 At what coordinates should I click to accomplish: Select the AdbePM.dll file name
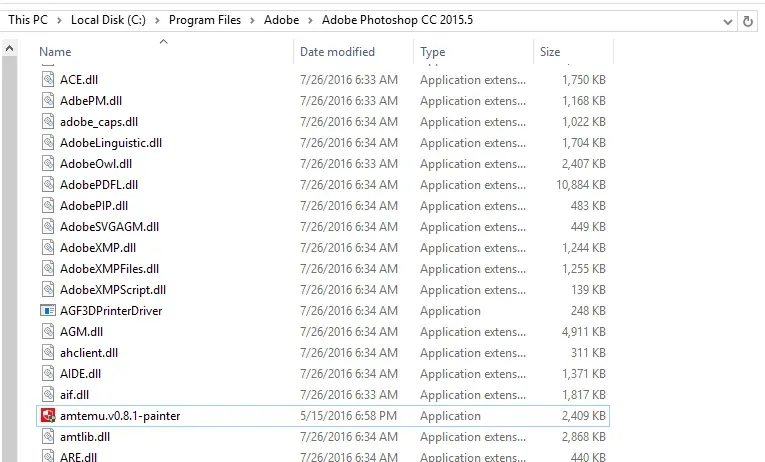pyautogui.click(x=91, y=100)
